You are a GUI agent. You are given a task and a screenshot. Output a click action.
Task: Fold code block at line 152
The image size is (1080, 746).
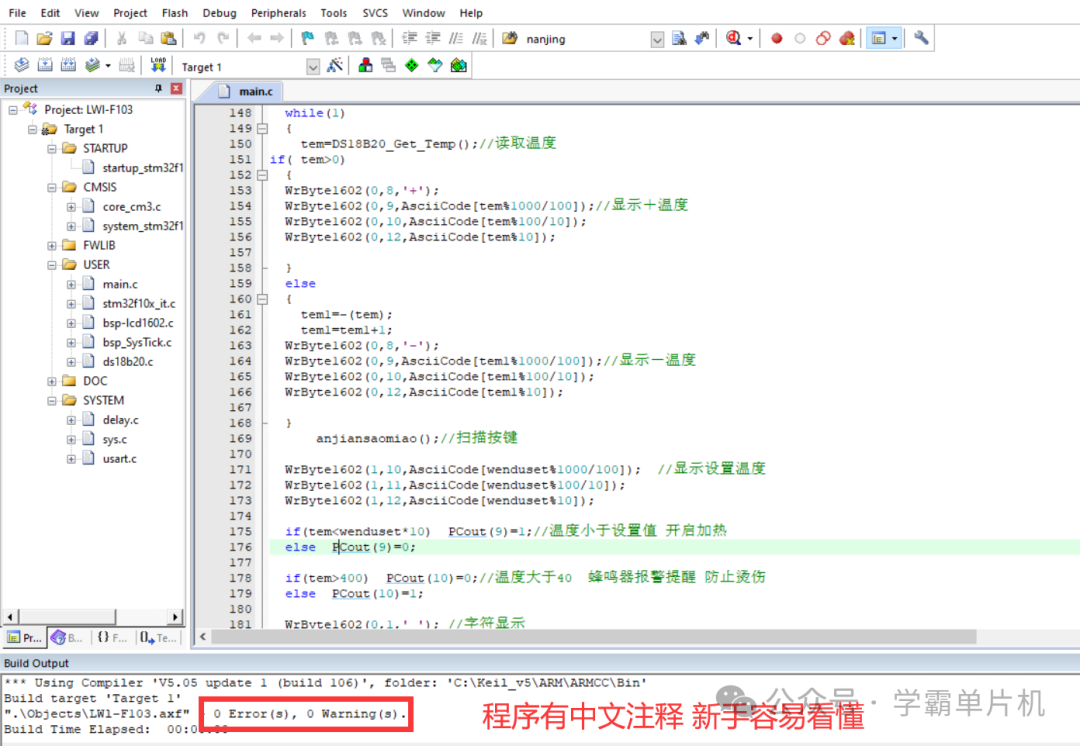coord(262,175)
